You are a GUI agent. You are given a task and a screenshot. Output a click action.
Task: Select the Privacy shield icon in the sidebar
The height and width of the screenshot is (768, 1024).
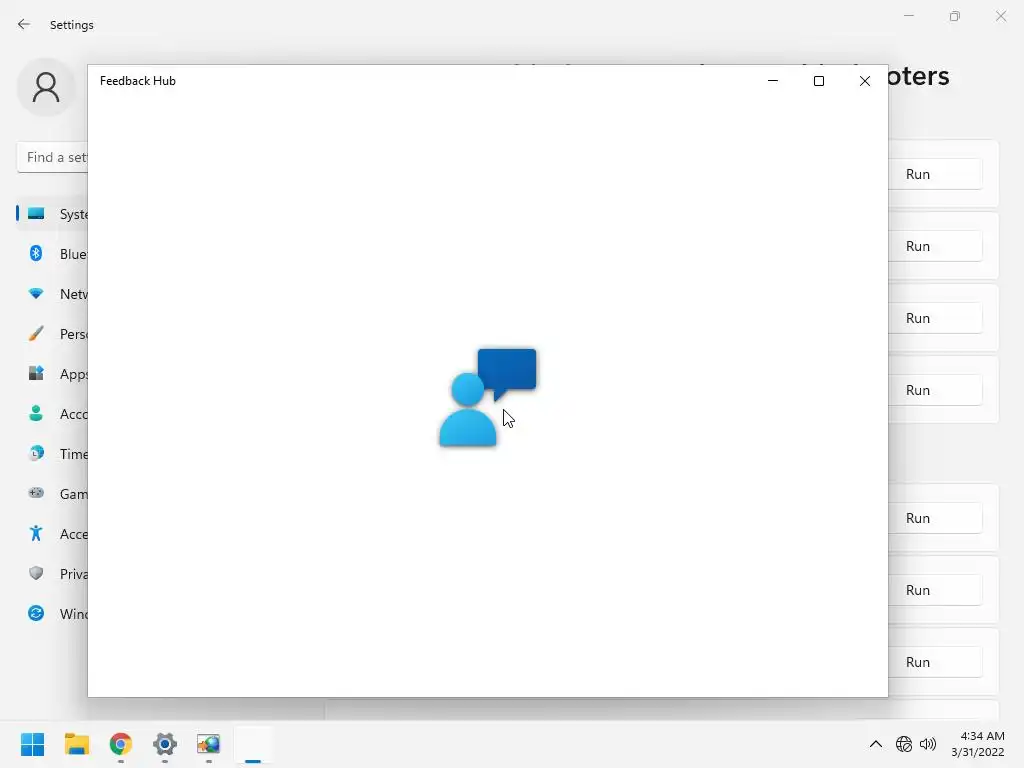(x=36, y=573)
